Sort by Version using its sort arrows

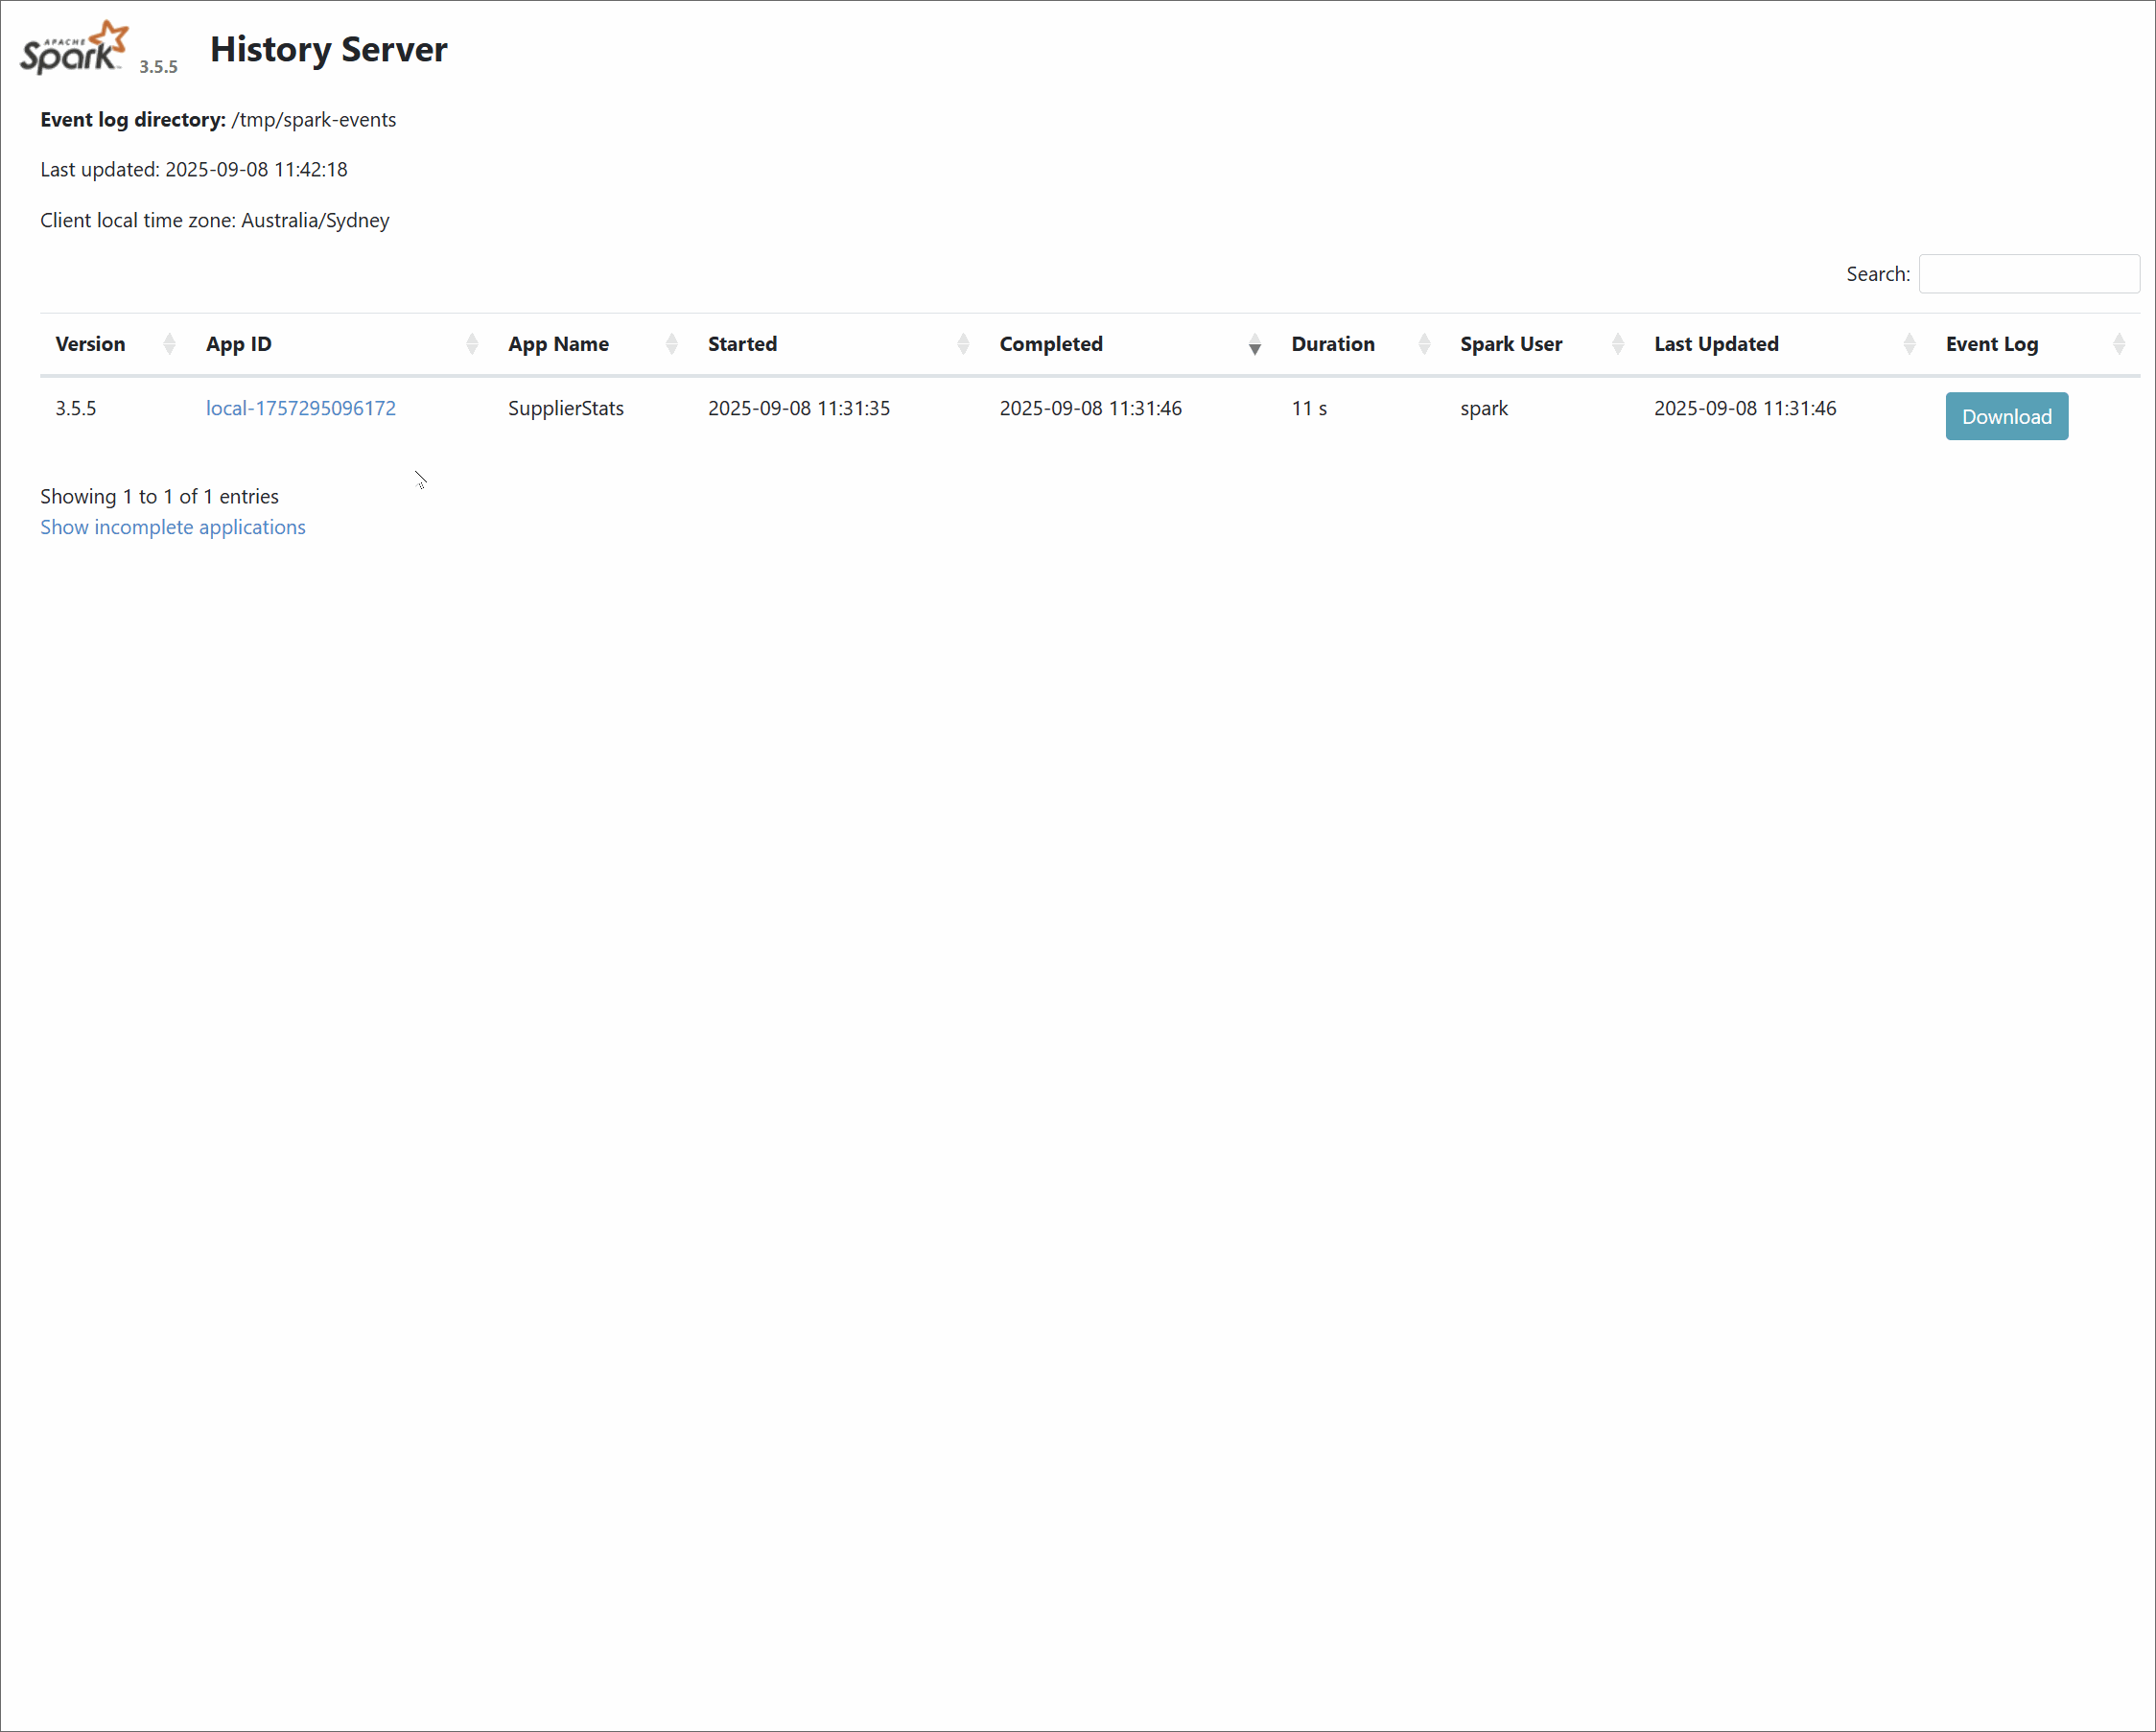pyautogui.click(x=169, y=344)
